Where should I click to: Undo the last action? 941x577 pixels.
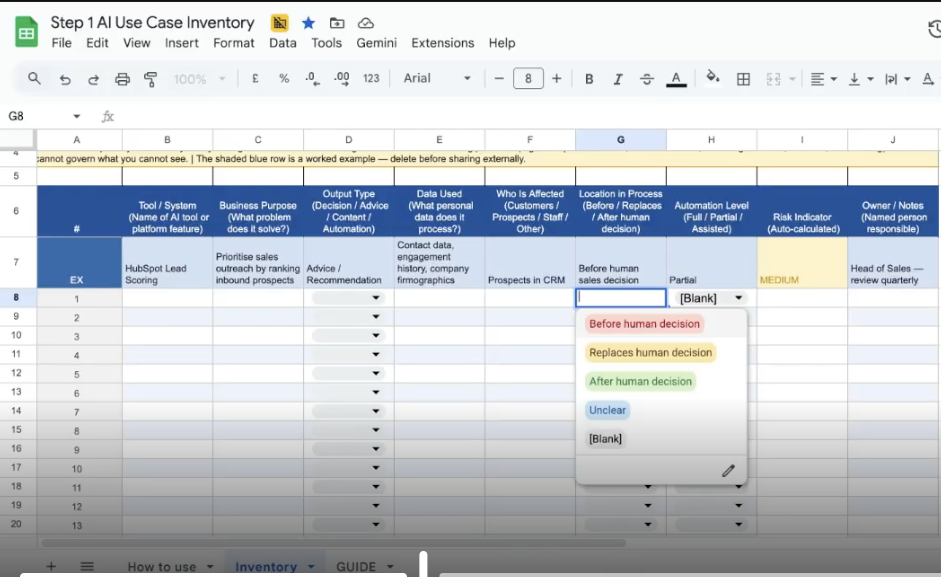tap(65, 79)
